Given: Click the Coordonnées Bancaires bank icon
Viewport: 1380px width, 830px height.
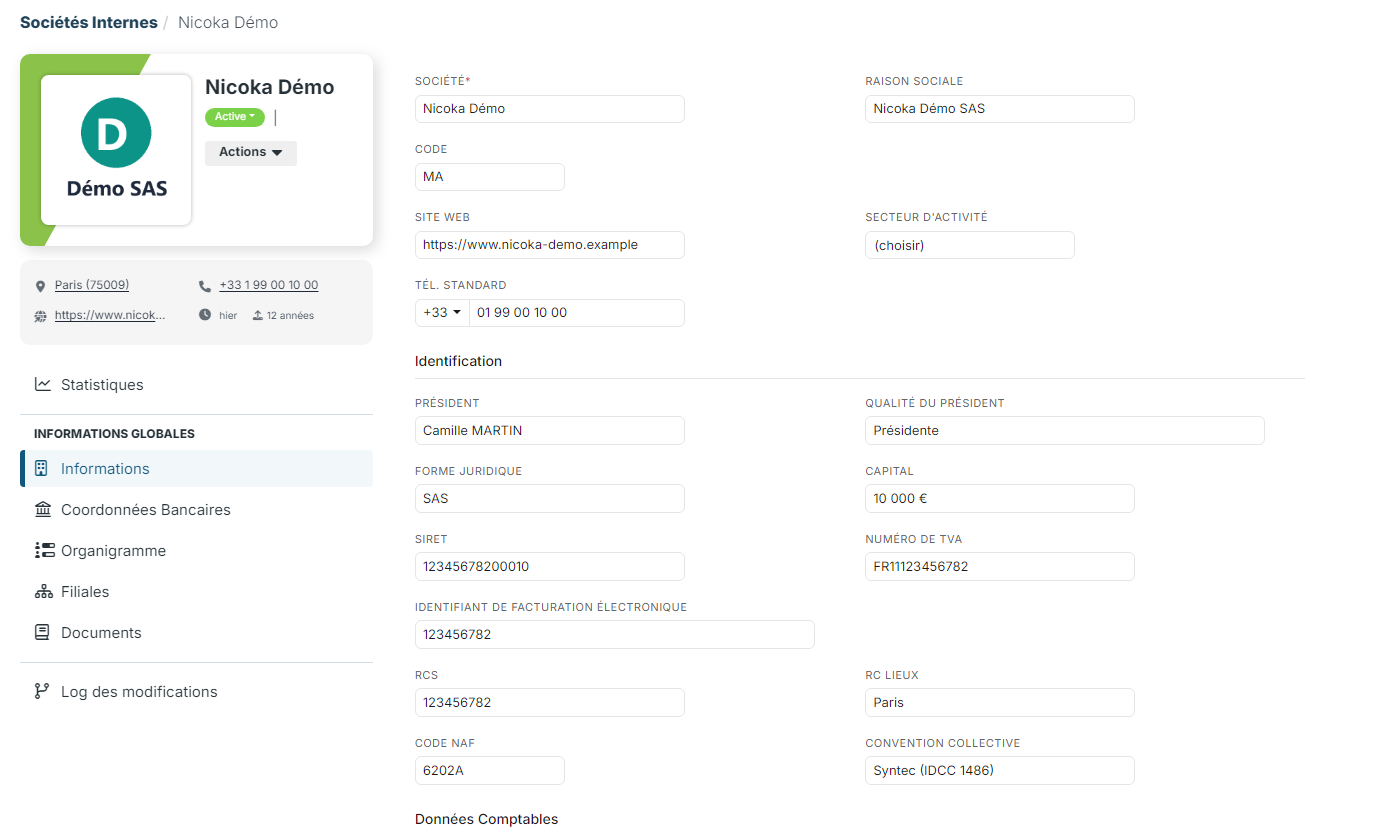Looking at the screenshot, I should pyautogui.click(x=43, y=509).
